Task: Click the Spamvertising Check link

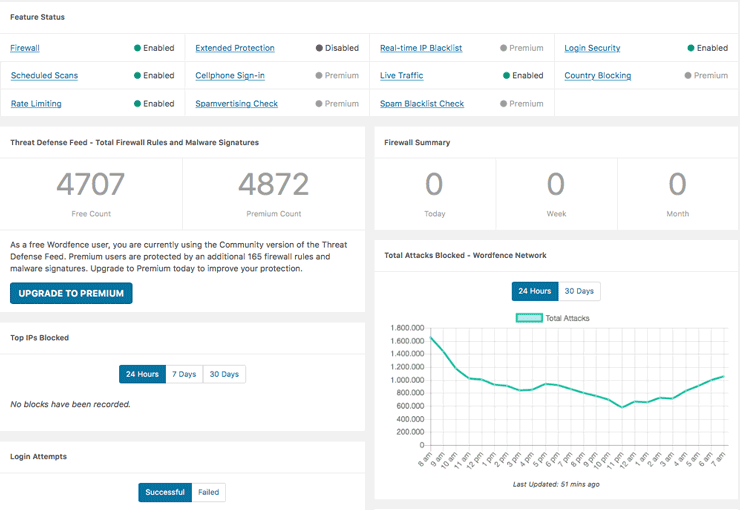Action: click(x=237, y=104)
